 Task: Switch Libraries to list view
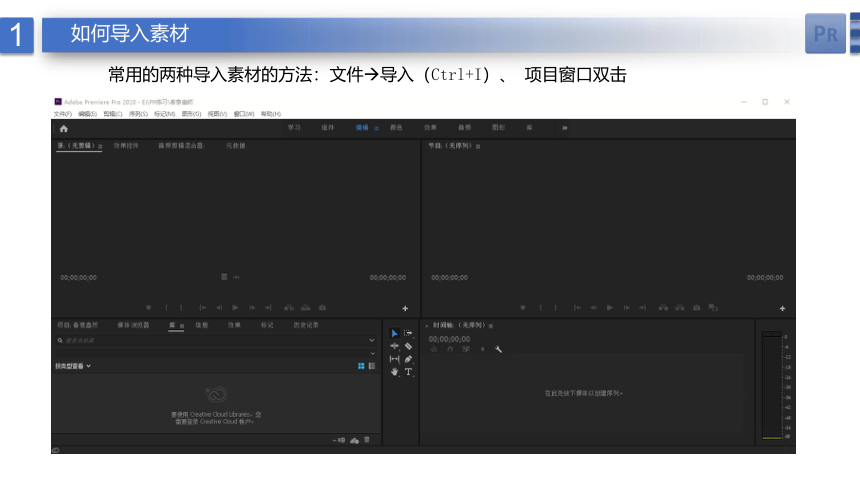coord(372,366)
